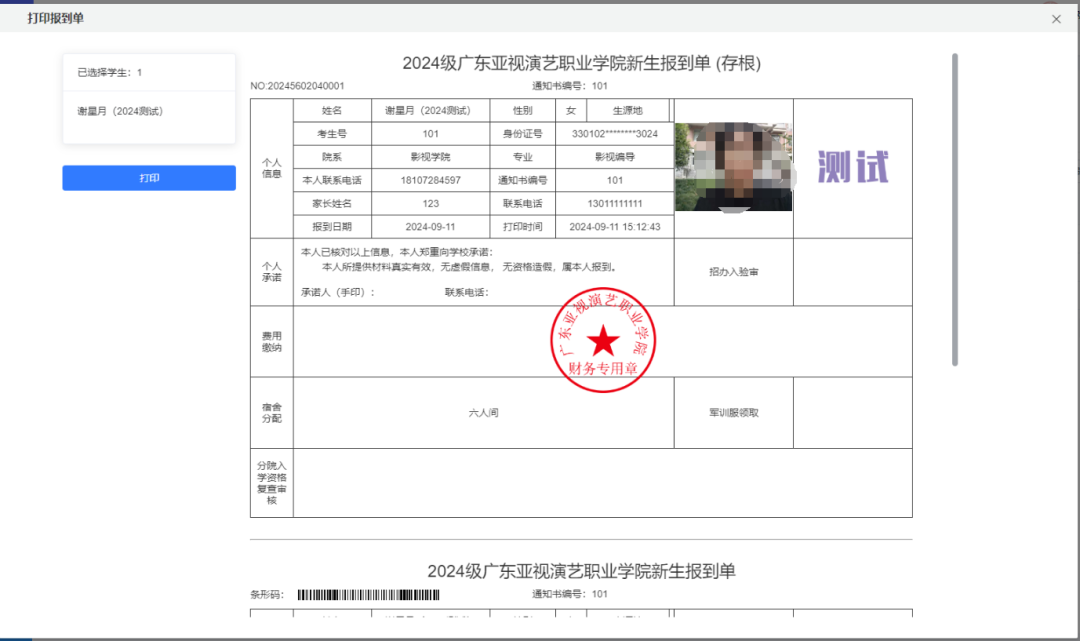Click the student photo in the form
Image resolution: width=1080 pixels, height=641 pixels.
(x=733, y=167)
